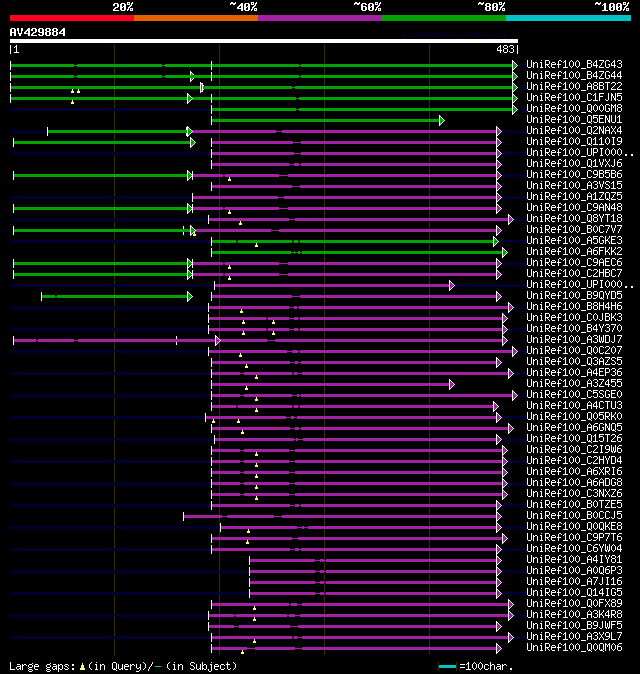Select the UniRef100_B9JWF5 label

tap(574, 625)
